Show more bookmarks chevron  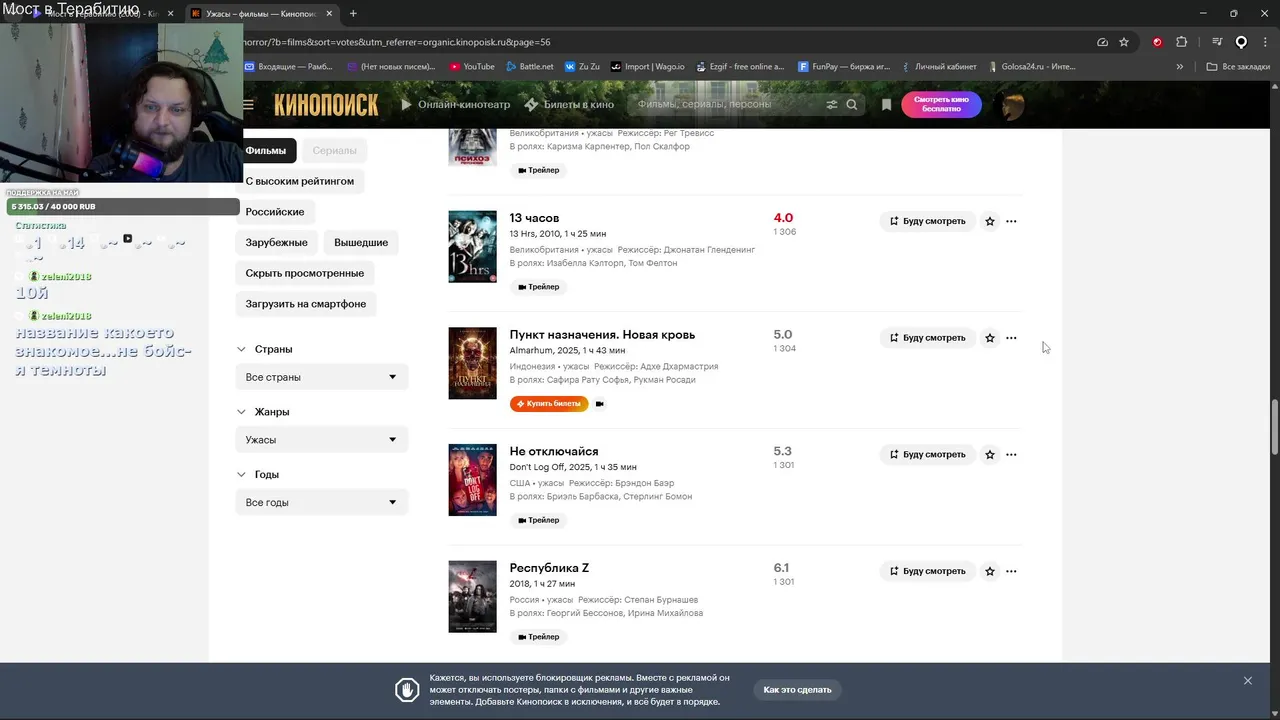point(1180,67)
